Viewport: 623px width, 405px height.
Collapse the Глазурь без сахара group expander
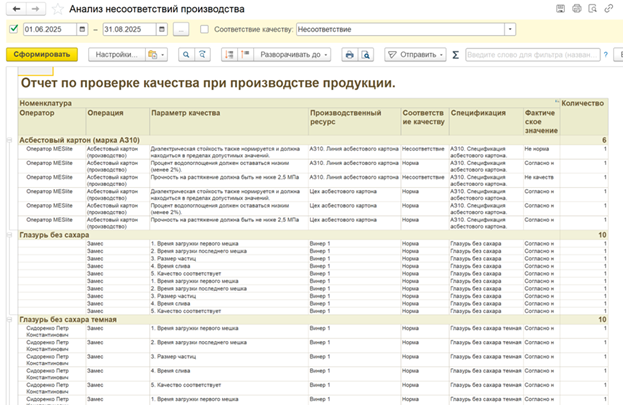point(9,235)
